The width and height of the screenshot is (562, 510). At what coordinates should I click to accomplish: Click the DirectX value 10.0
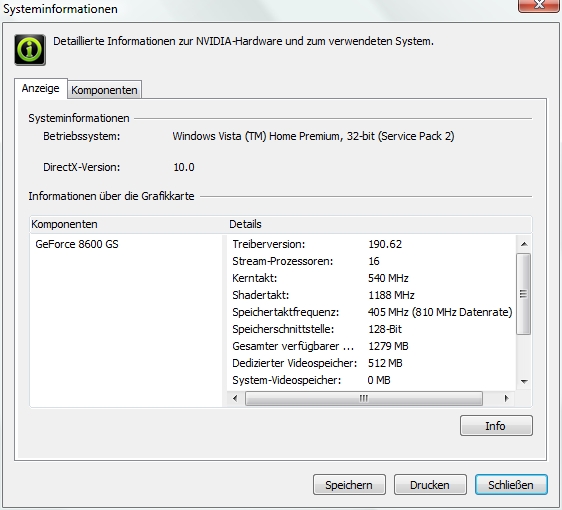point(184,167)
